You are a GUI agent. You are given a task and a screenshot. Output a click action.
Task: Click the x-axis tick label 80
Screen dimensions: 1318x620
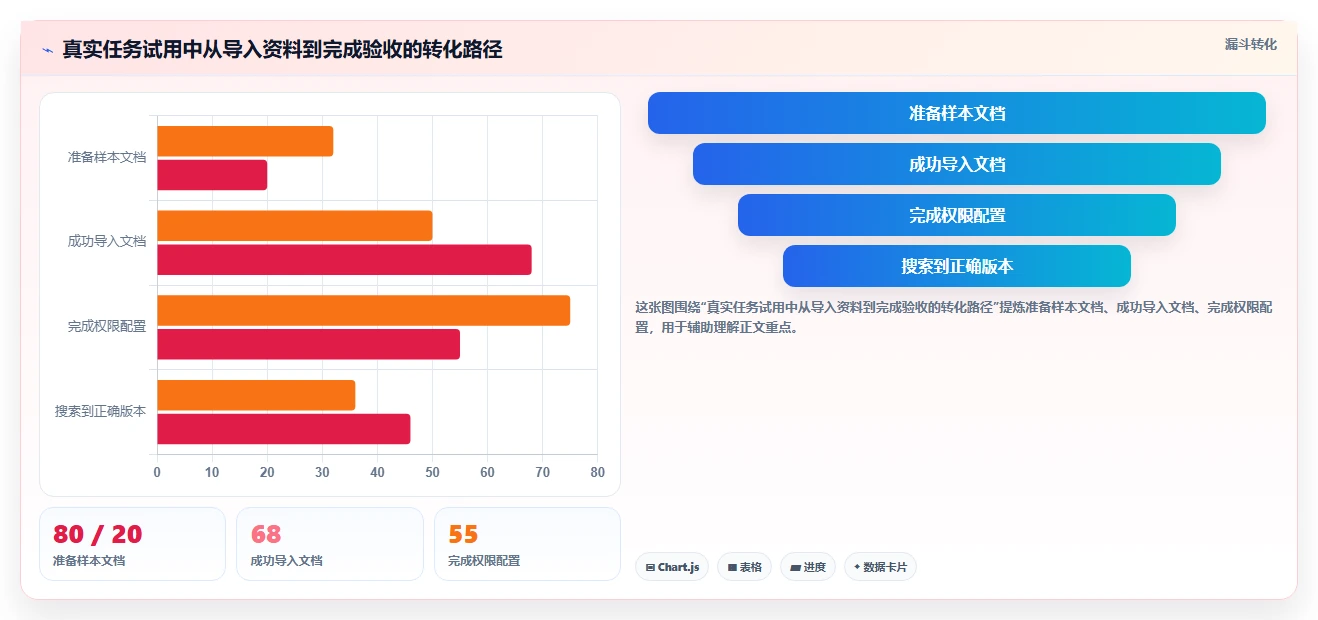point(598,472)
